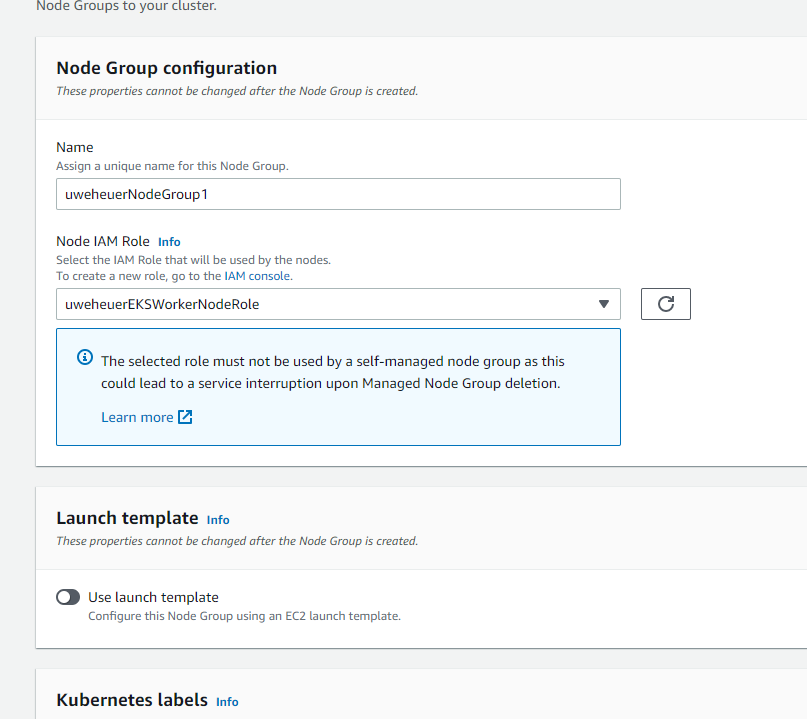The width and height of the screenshot is (807, 719).
Task: Open Info link next to Node IAM Role
Action: coord(169,242)
